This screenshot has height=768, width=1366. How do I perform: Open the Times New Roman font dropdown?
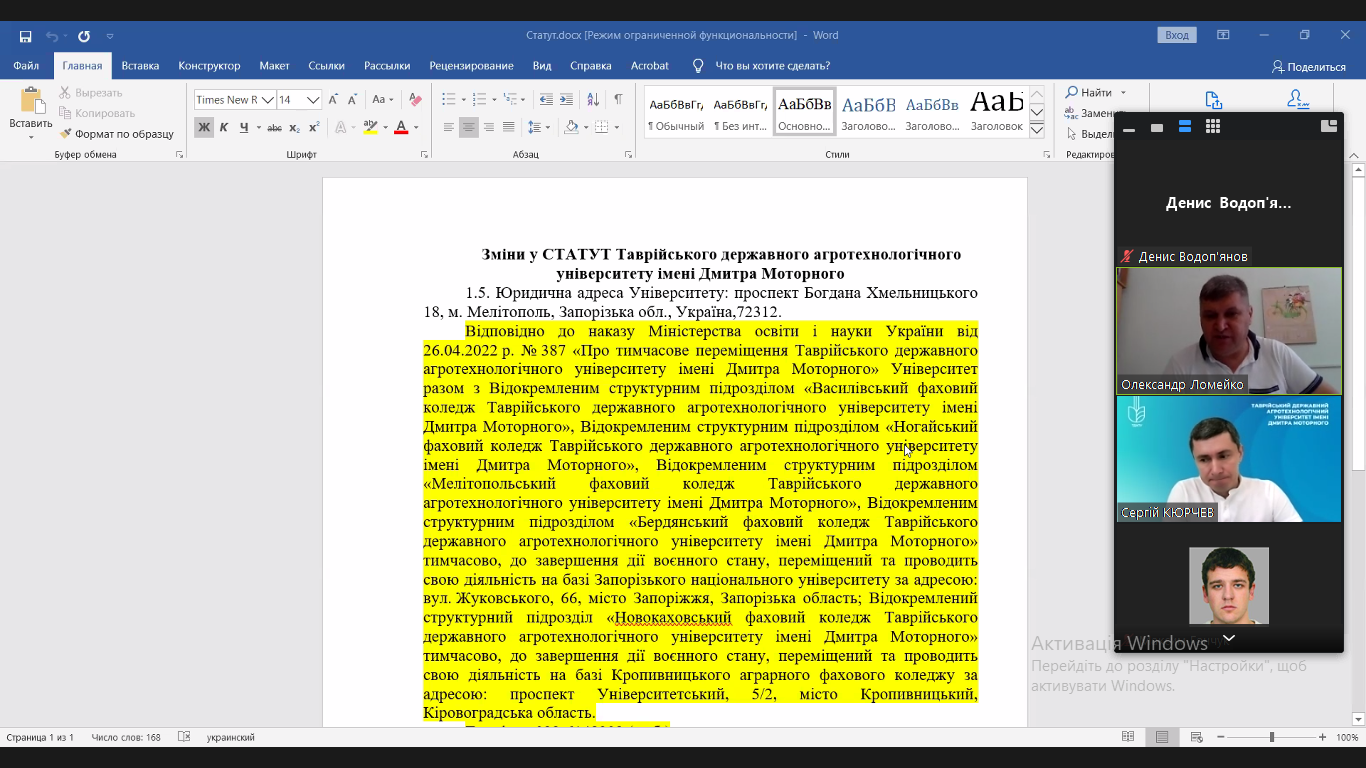[267, 100]
